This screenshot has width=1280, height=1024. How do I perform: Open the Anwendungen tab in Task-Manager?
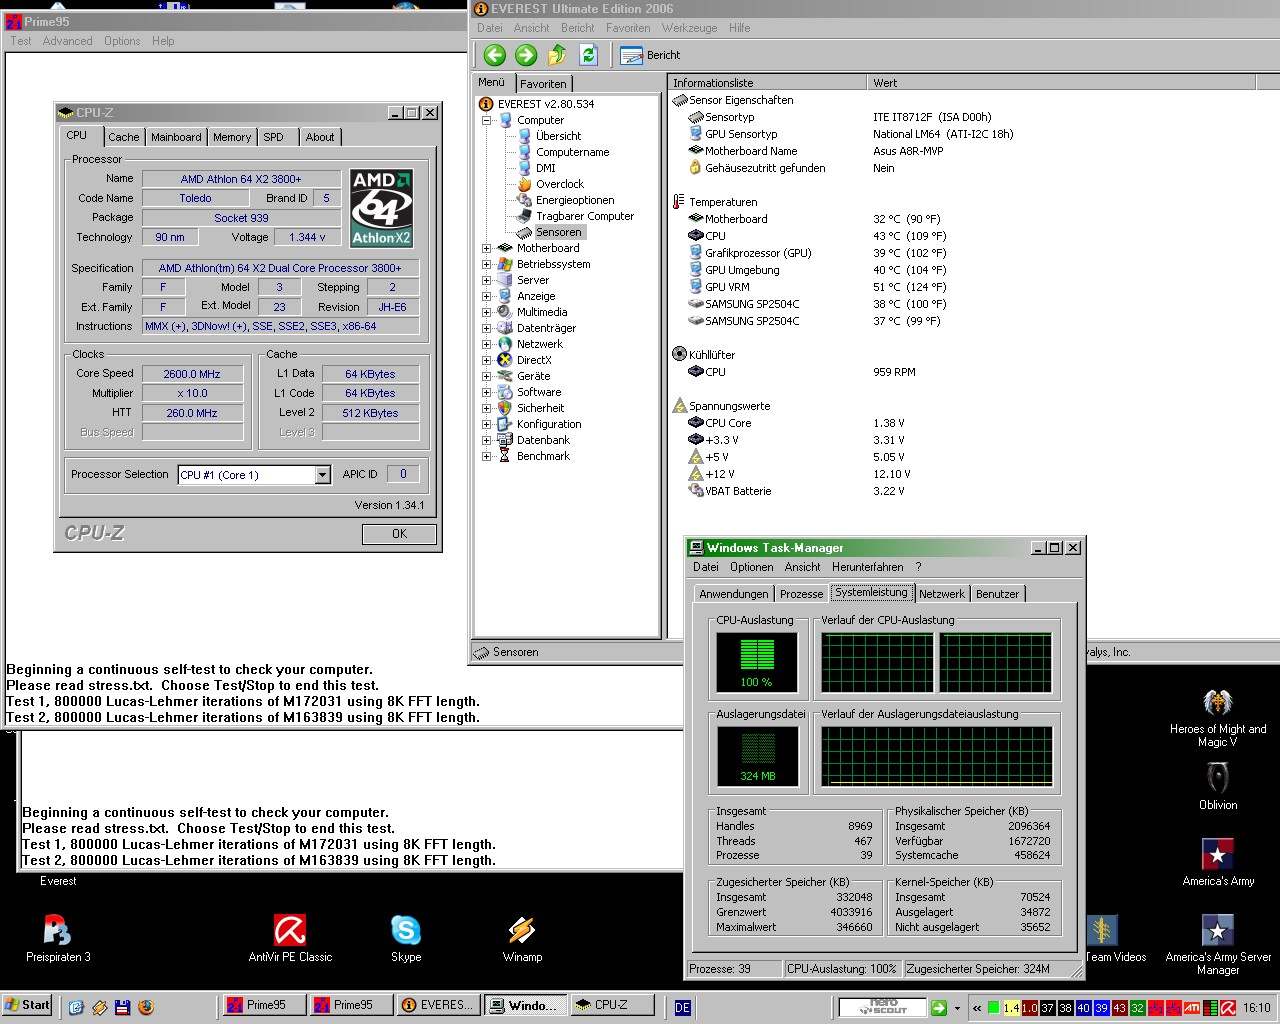[x=733, y=594]
